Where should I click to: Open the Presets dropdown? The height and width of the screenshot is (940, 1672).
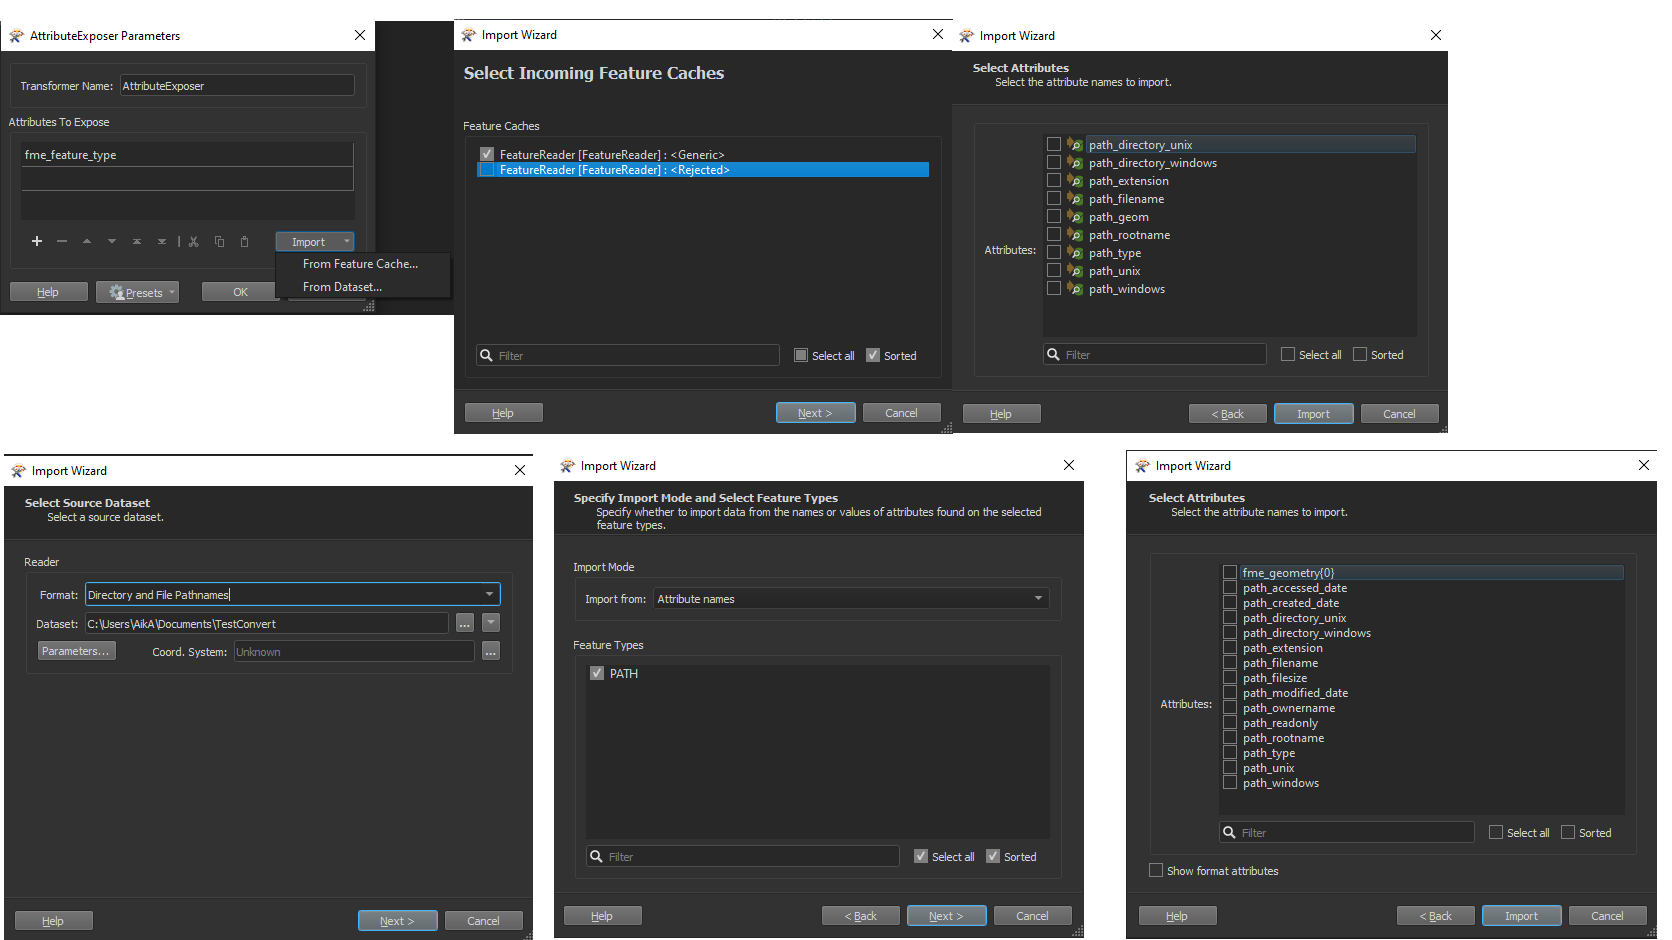[x=172, y=292]
